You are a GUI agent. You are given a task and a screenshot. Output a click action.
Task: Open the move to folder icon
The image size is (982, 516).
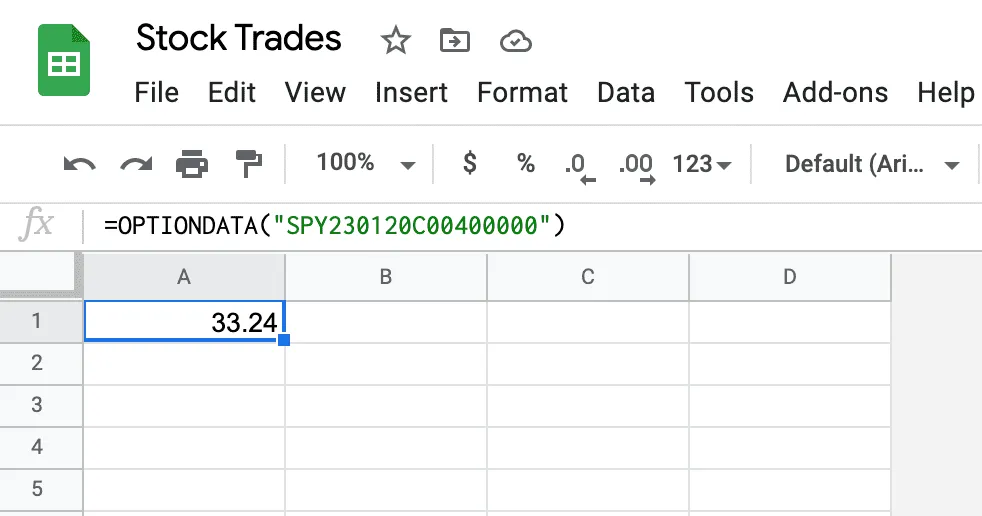pyautogui.click(x=455, y=41)
